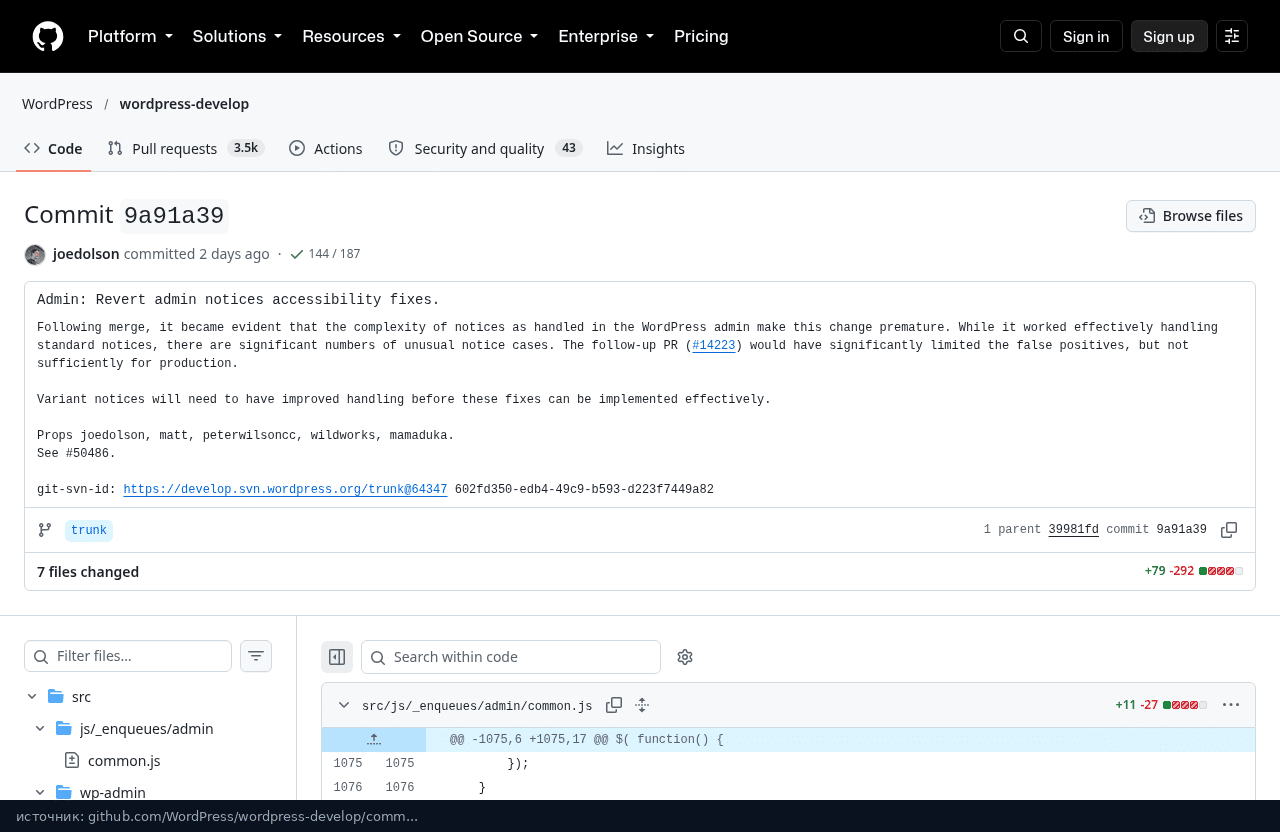Open the file filter options icon

pyautogui.click(x=256, y=656)
